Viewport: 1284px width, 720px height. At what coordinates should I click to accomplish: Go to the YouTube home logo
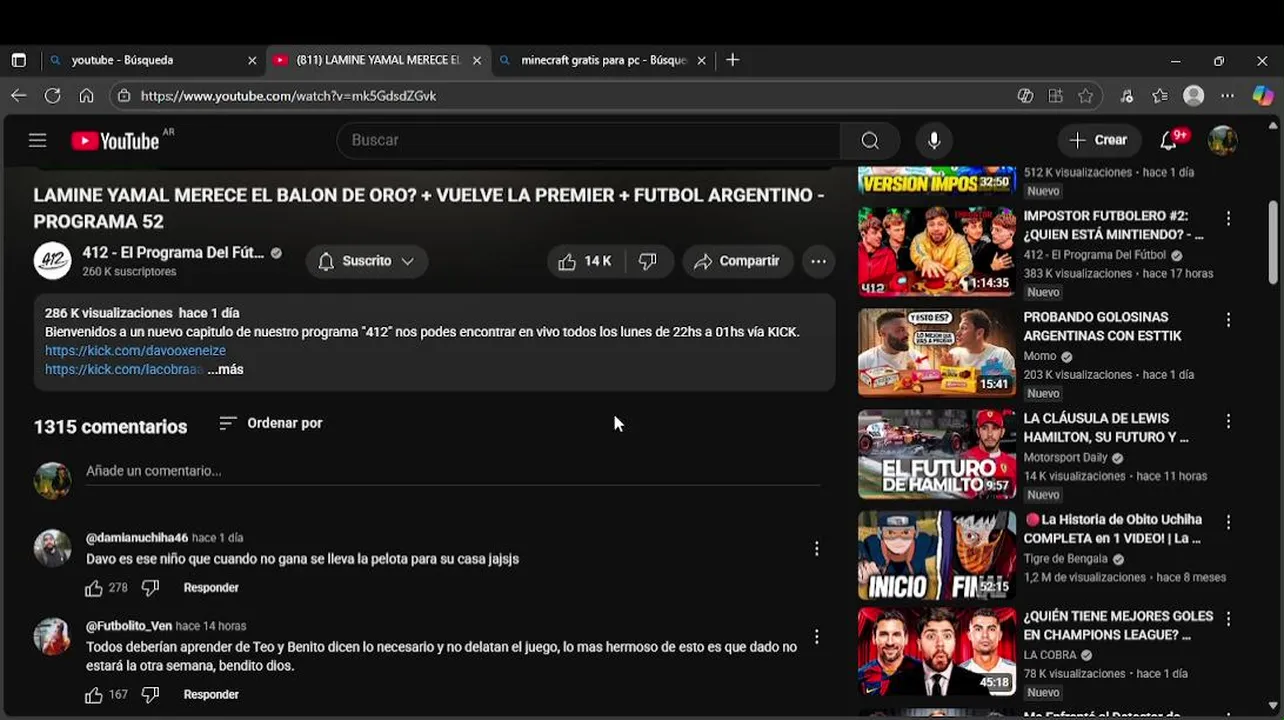tap(115, 141)
